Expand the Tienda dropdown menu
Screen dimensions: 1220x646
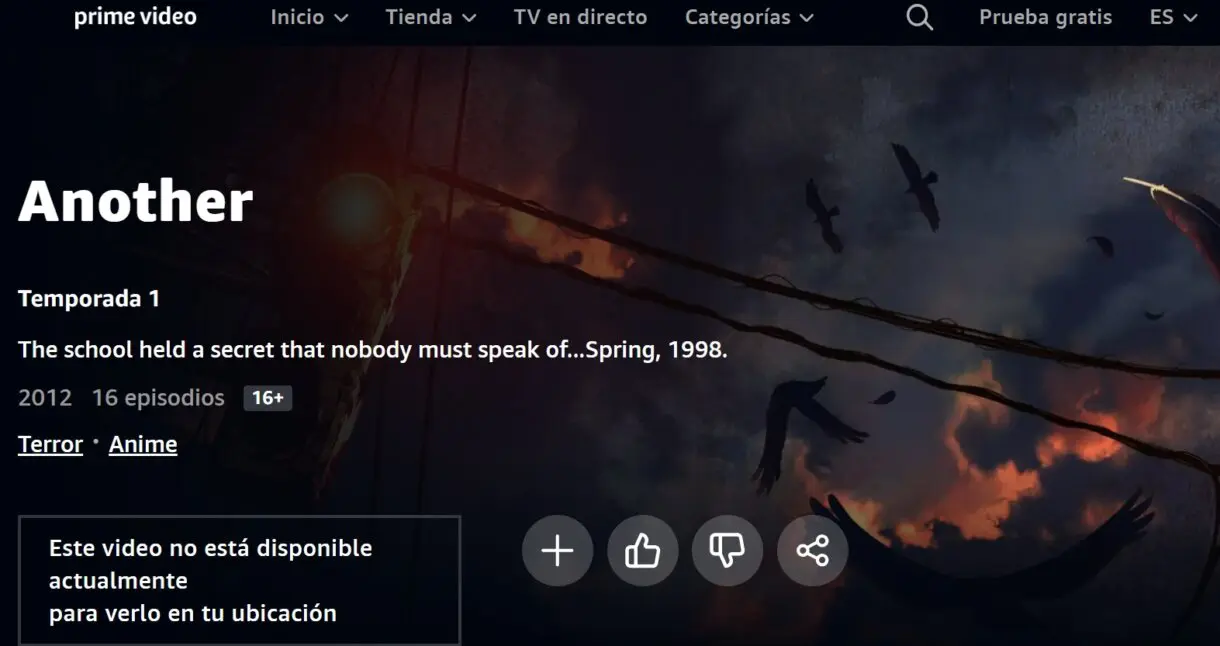[431, 17]
